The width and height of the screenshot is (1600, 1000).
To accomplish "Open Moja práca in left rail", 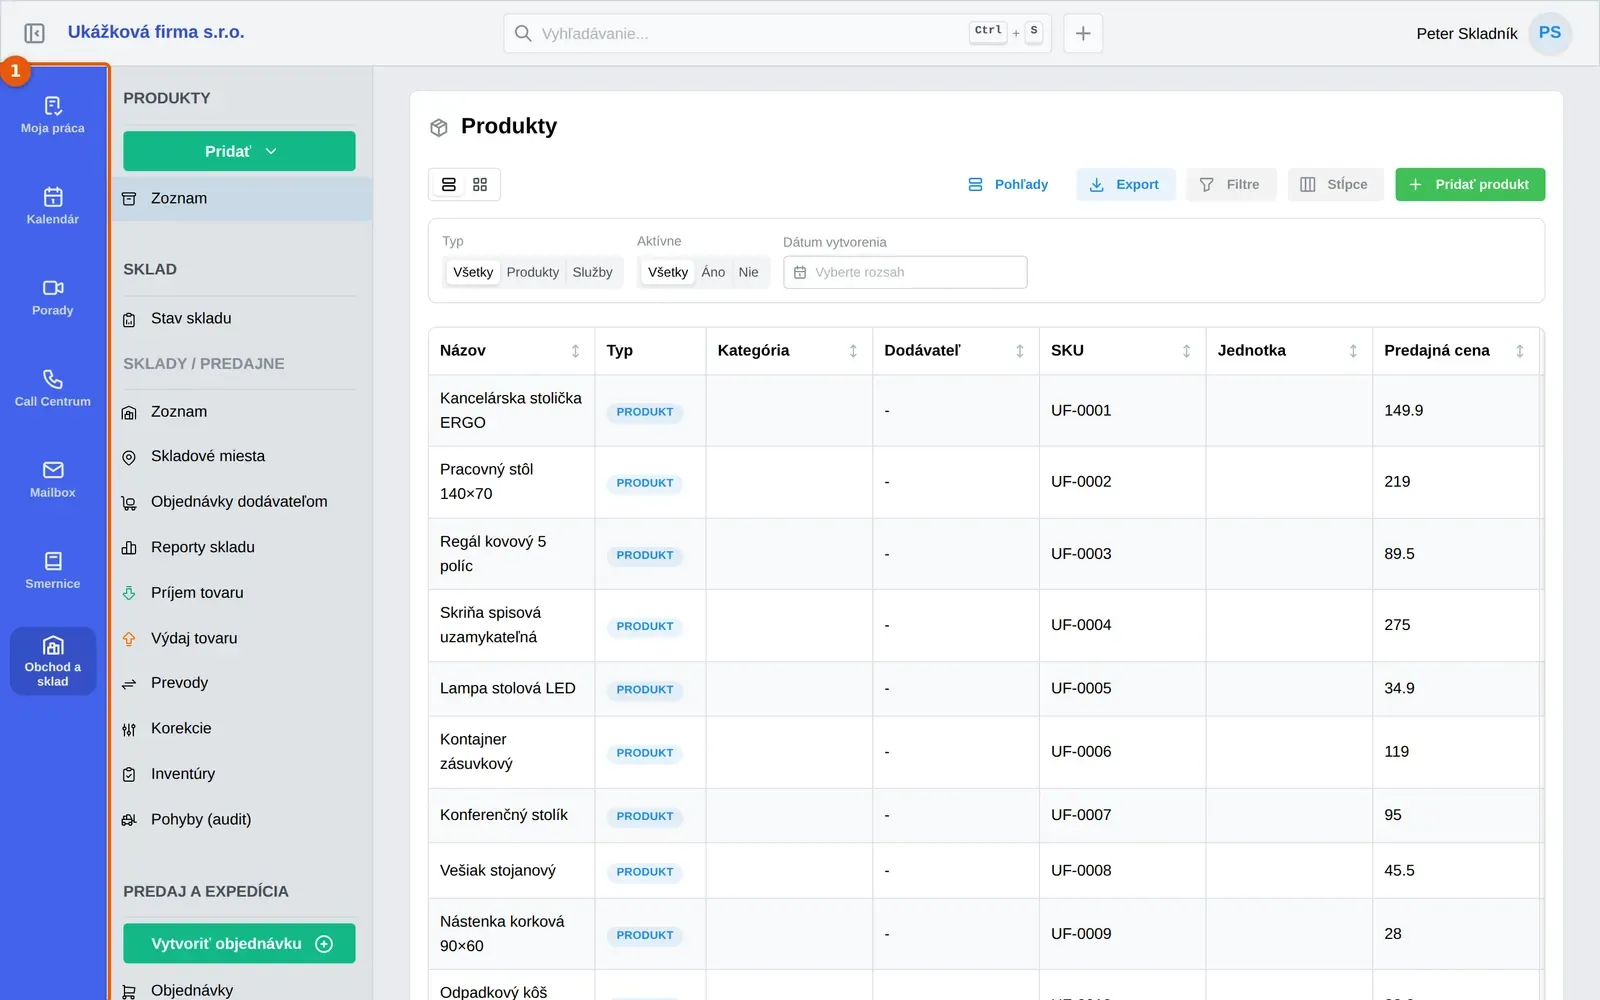I will click(53, 115).
